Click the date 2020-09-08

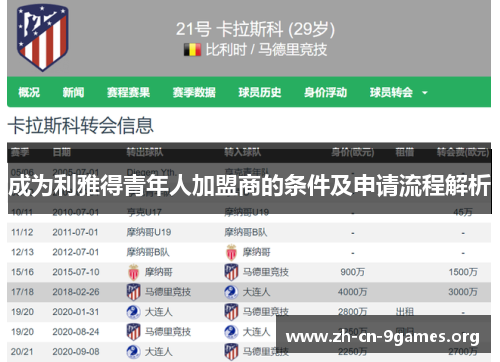pyautogui.click(x=76, y=352)
